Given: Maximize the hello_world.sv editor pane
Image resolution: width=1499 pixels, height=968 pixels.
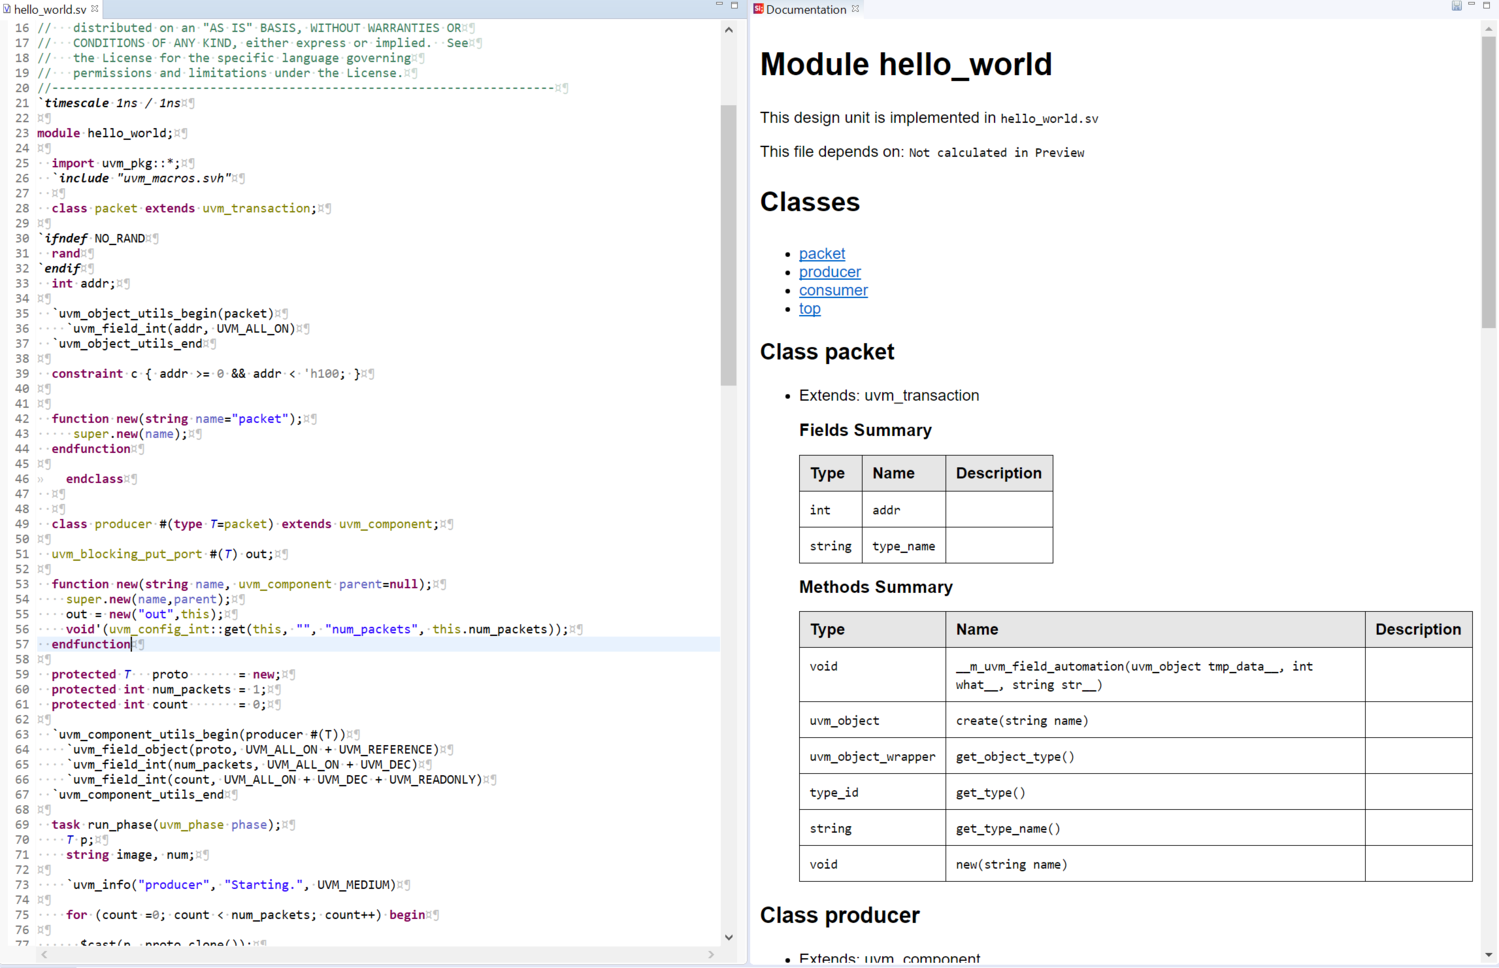Looking at the screenshot, I should pos(734,6).
